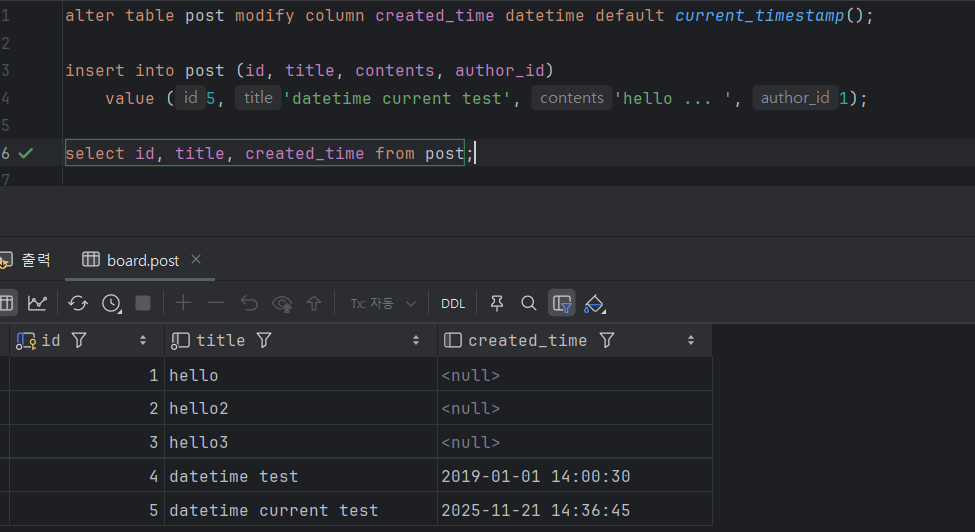Add a new row to the table

point(183,303)
